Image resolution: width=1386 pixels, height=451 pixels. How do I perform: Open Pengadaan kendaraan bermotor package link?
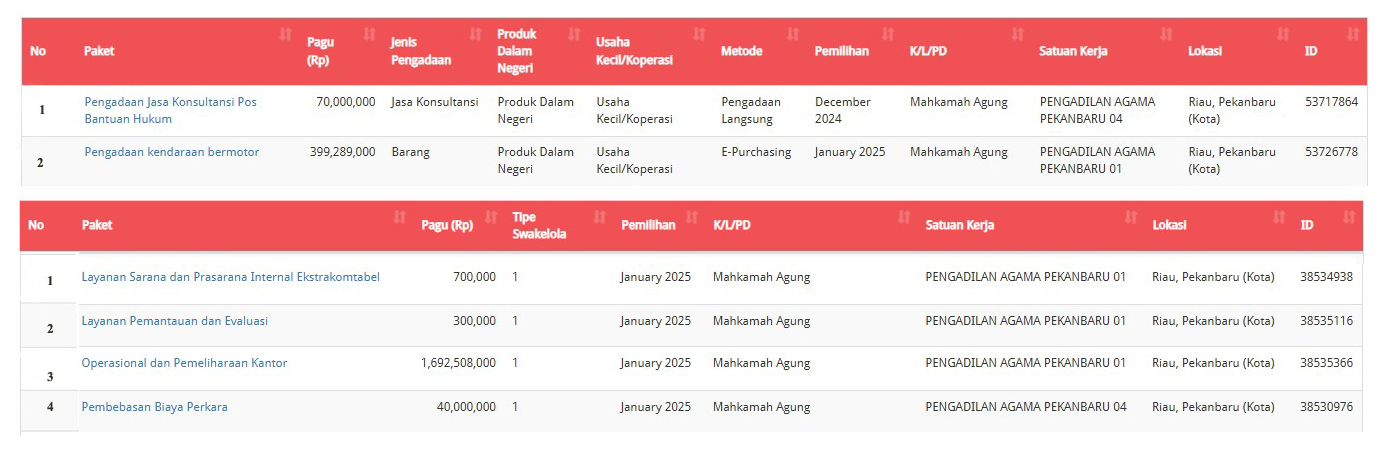pos(171,152)
